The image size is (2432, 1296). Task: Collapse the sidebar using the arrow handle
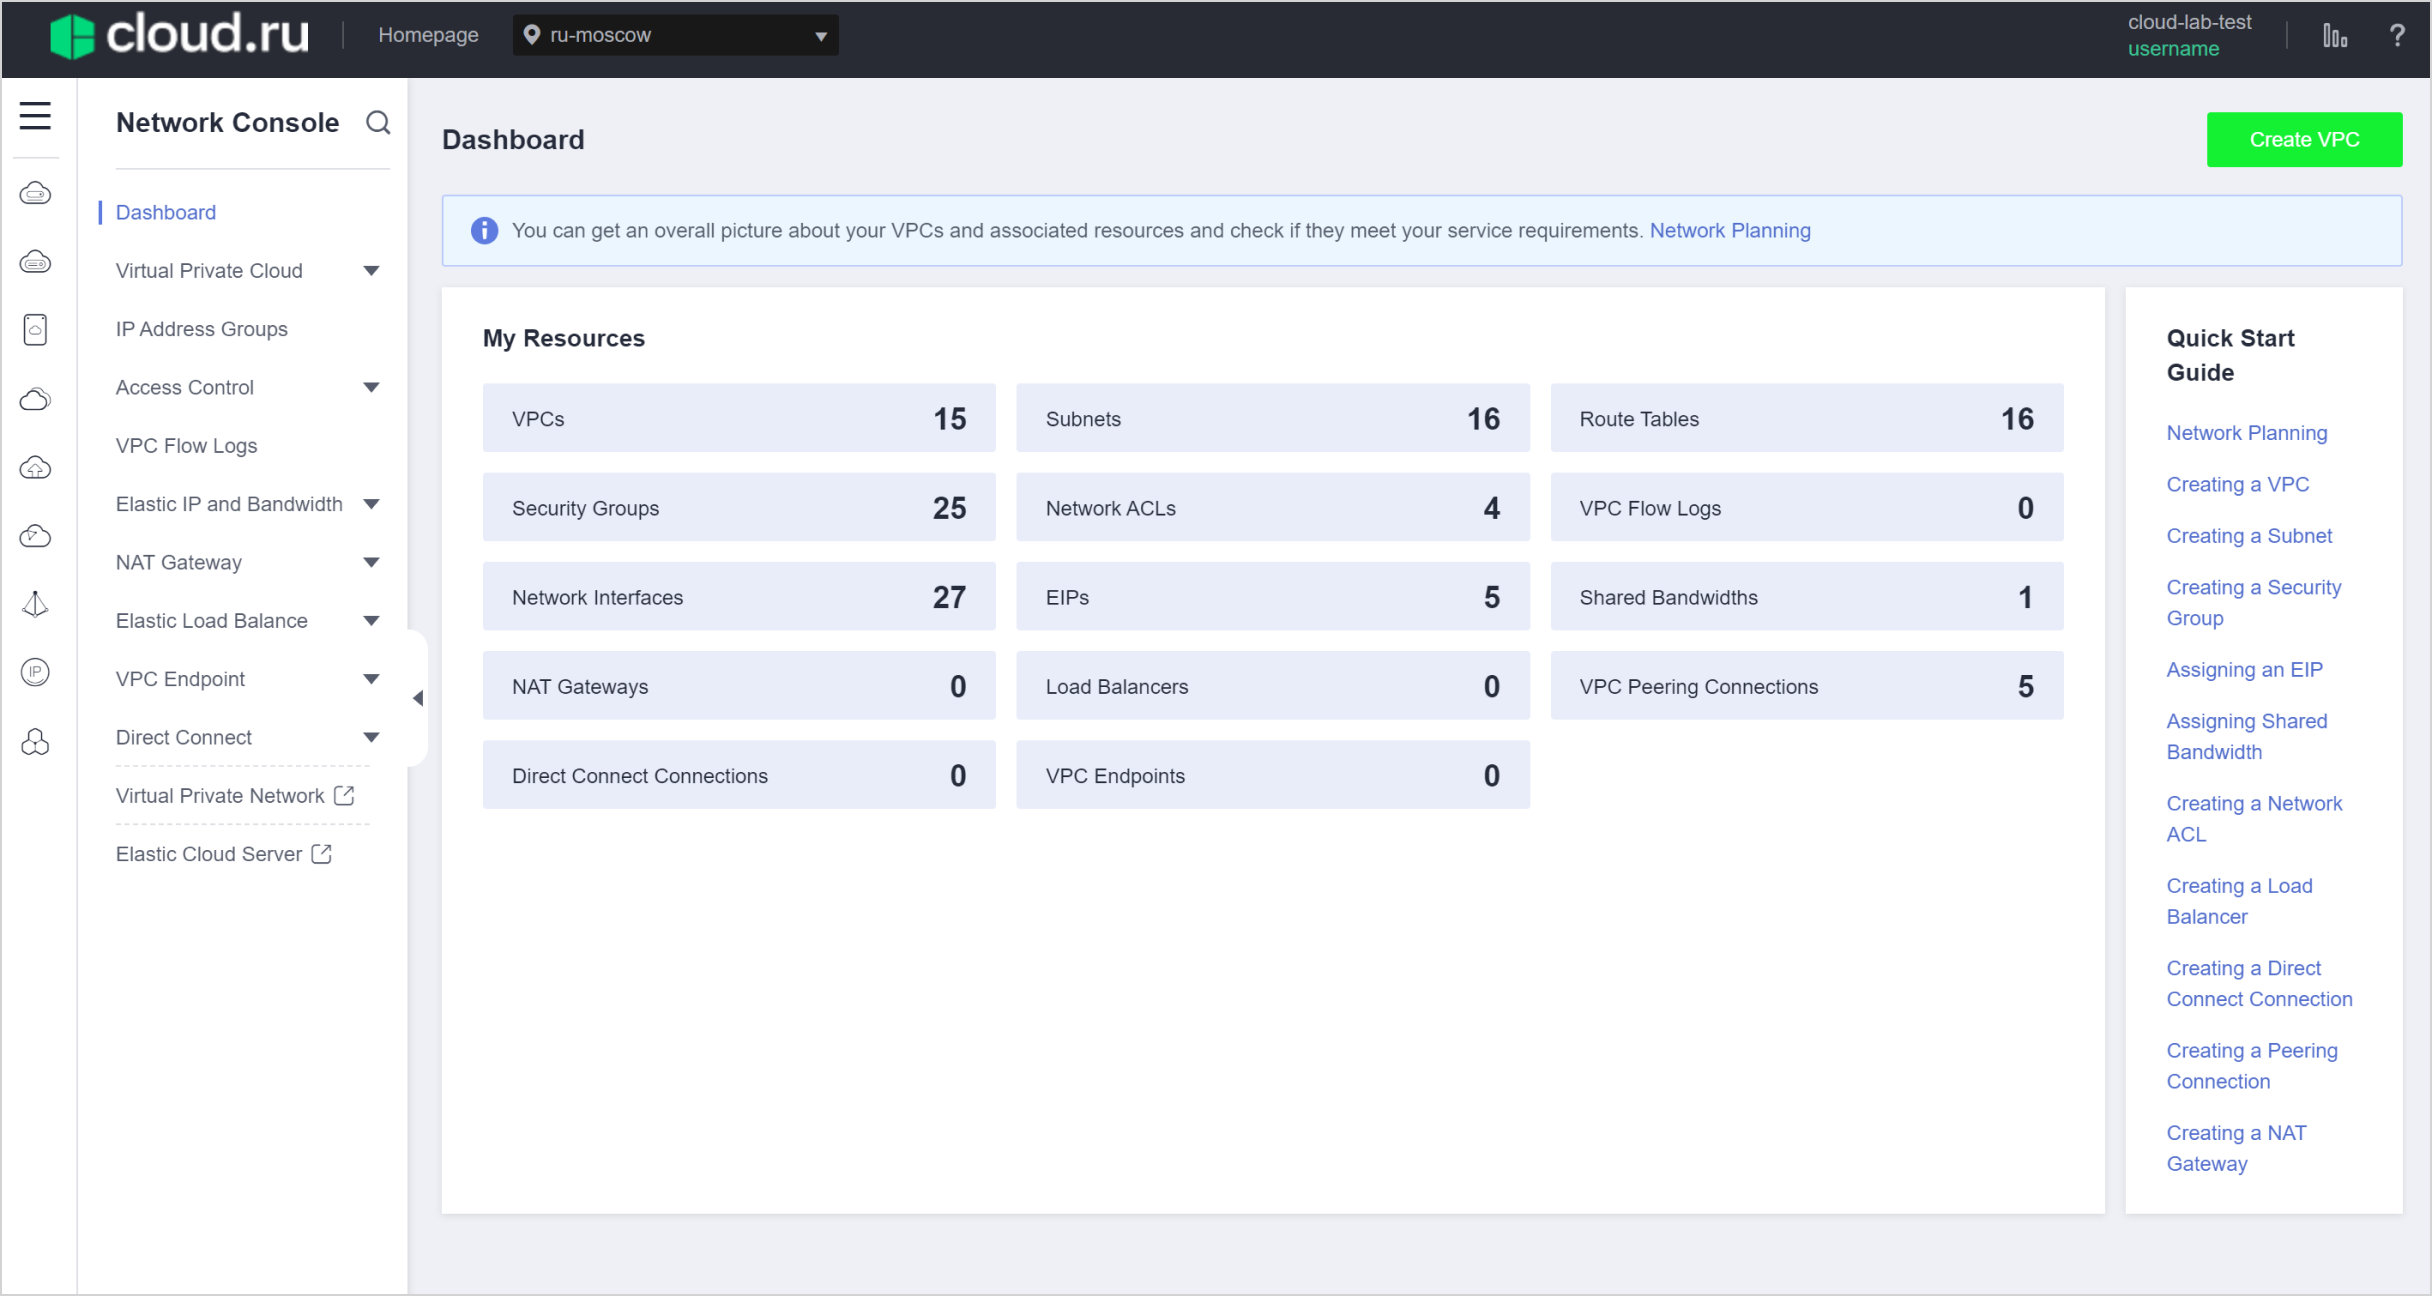(418, 698)
